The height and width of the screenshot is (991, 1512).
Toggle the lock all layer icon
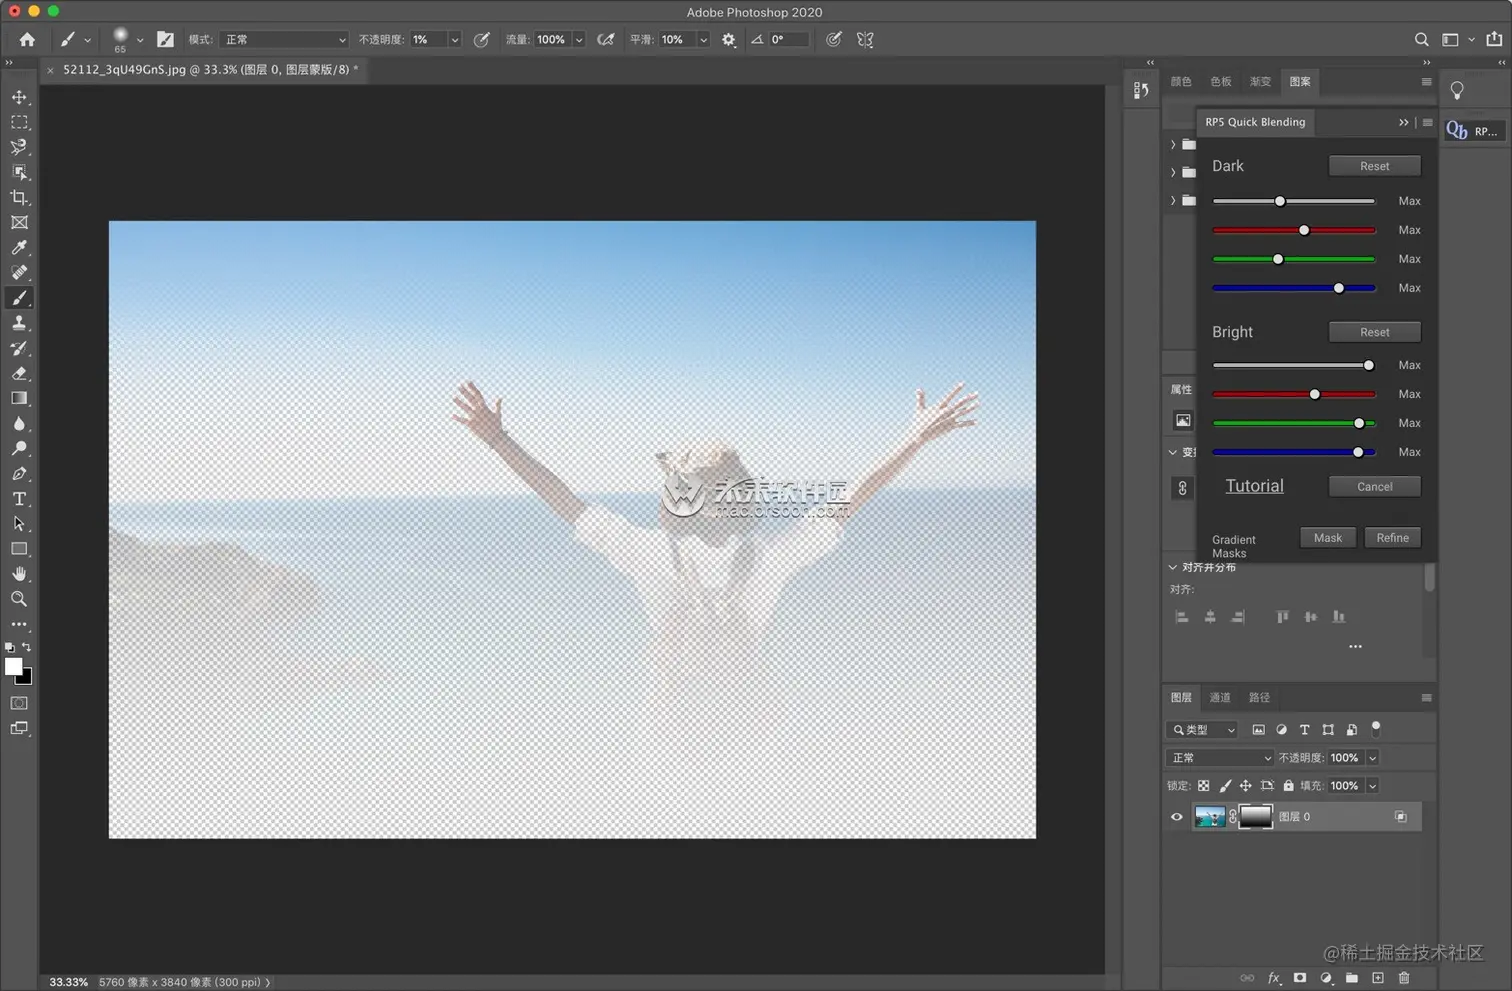coord(1288,786)
